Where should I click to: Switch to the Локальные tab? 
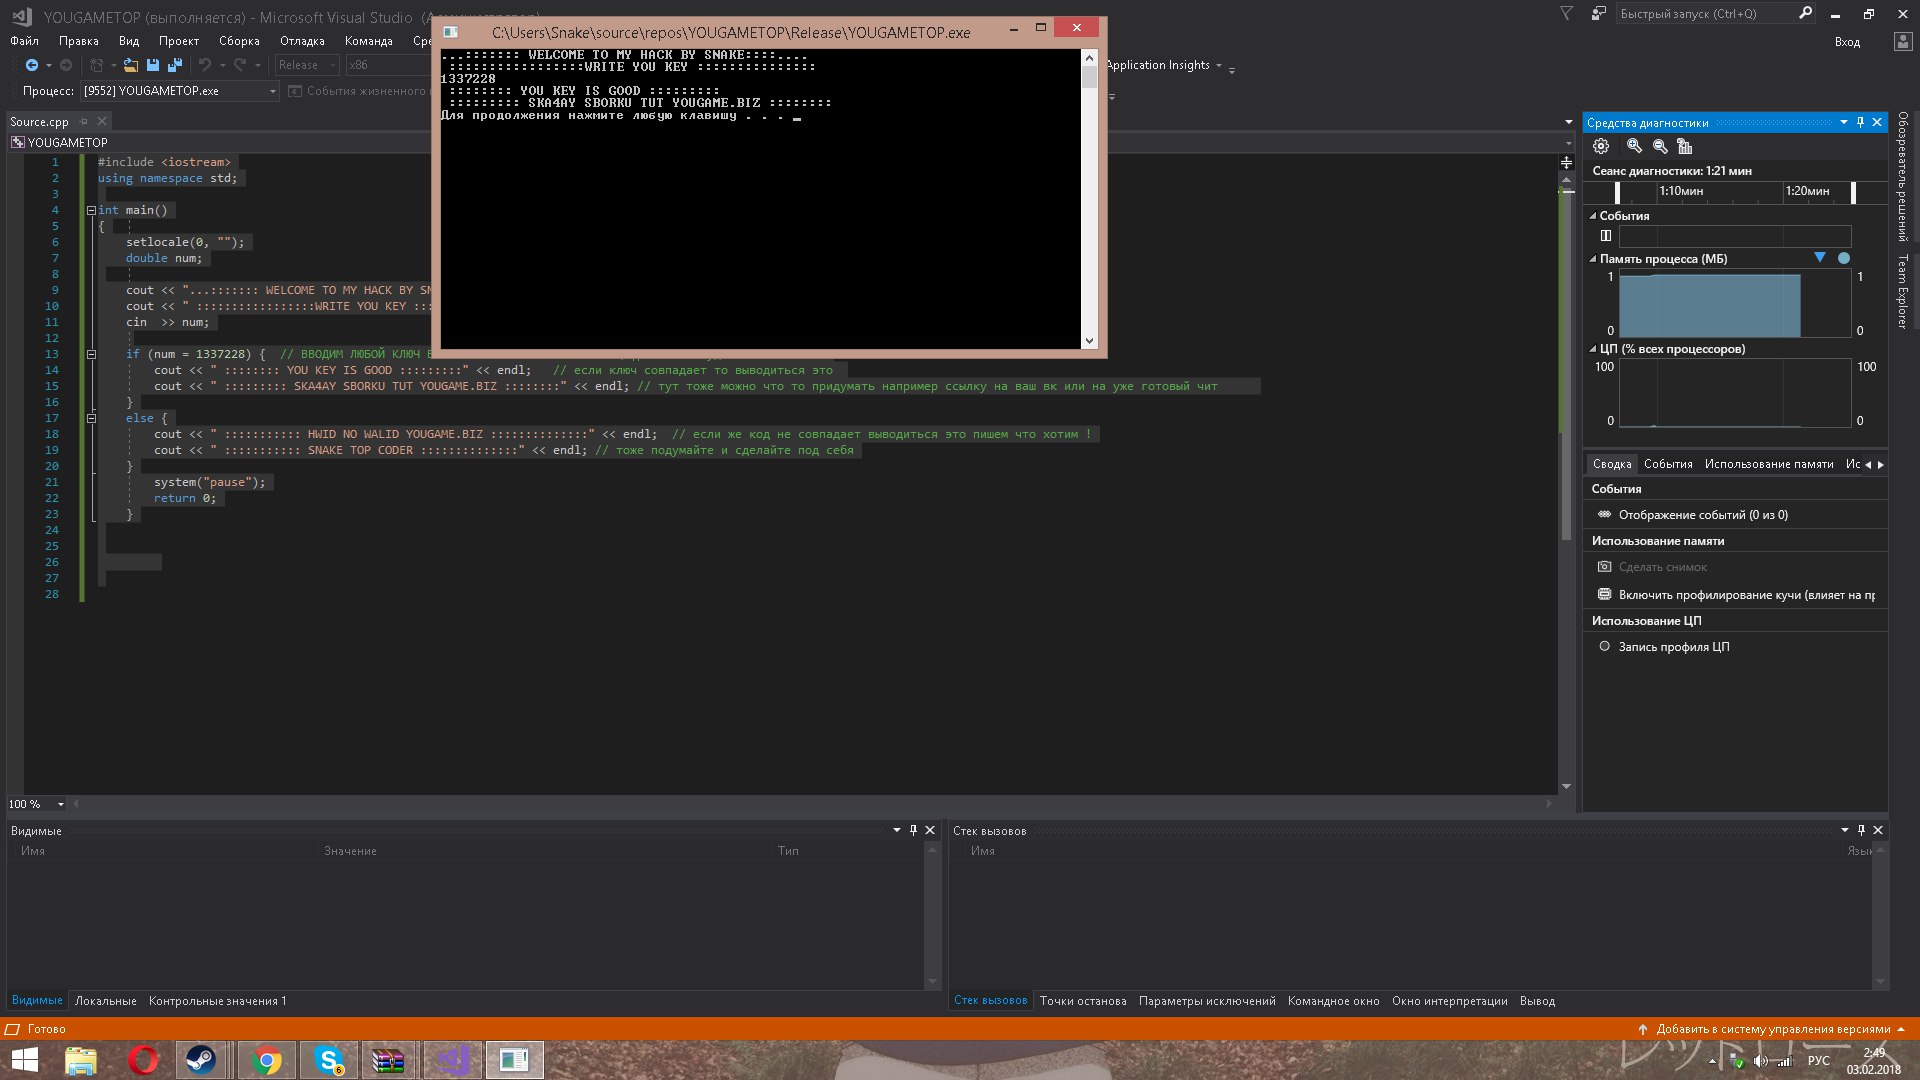tap(105, 1001)
